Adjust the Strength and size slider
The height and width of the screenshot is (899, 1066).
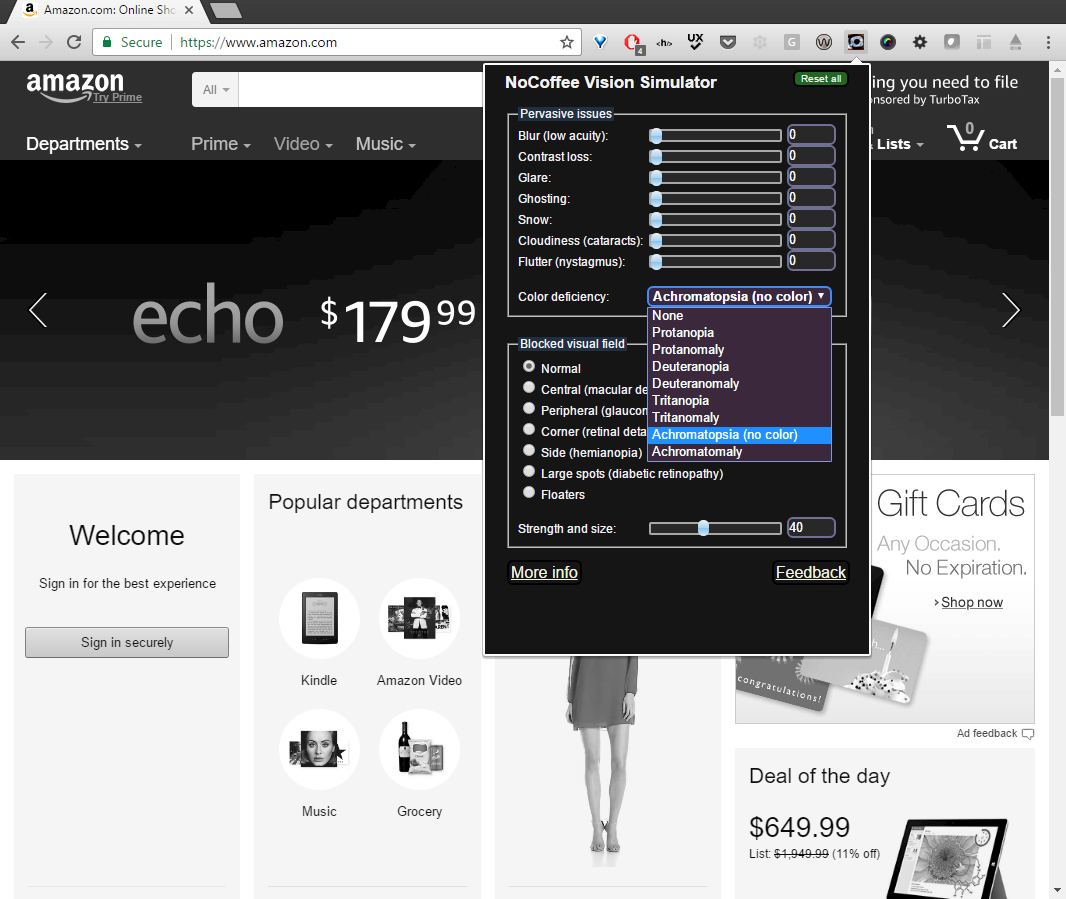click(715, 528)
